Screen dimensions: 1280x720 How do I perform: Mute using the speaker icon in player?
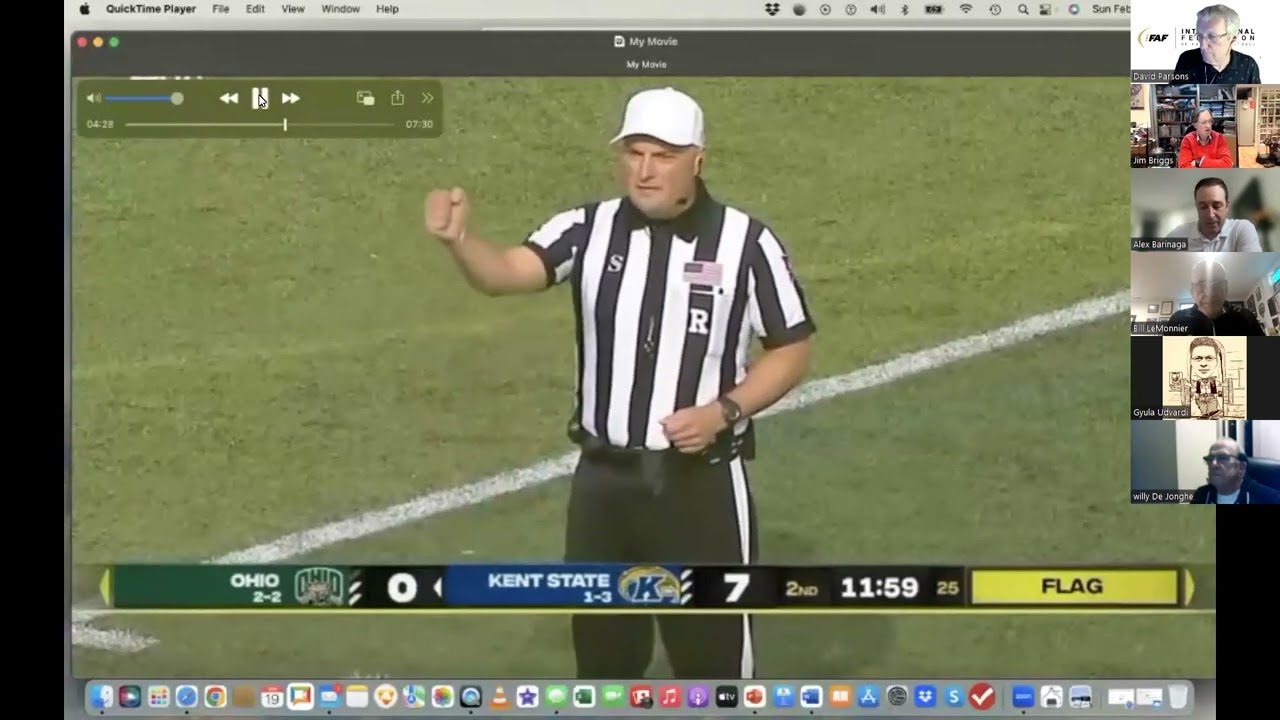pyautogui.click(x=93, y=98)
